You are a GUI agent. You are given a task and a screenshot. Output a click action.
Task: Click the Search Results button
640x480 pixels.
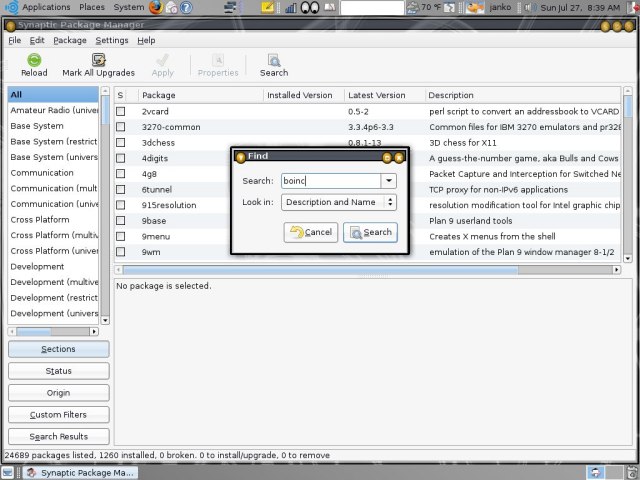tap(58, 436)
